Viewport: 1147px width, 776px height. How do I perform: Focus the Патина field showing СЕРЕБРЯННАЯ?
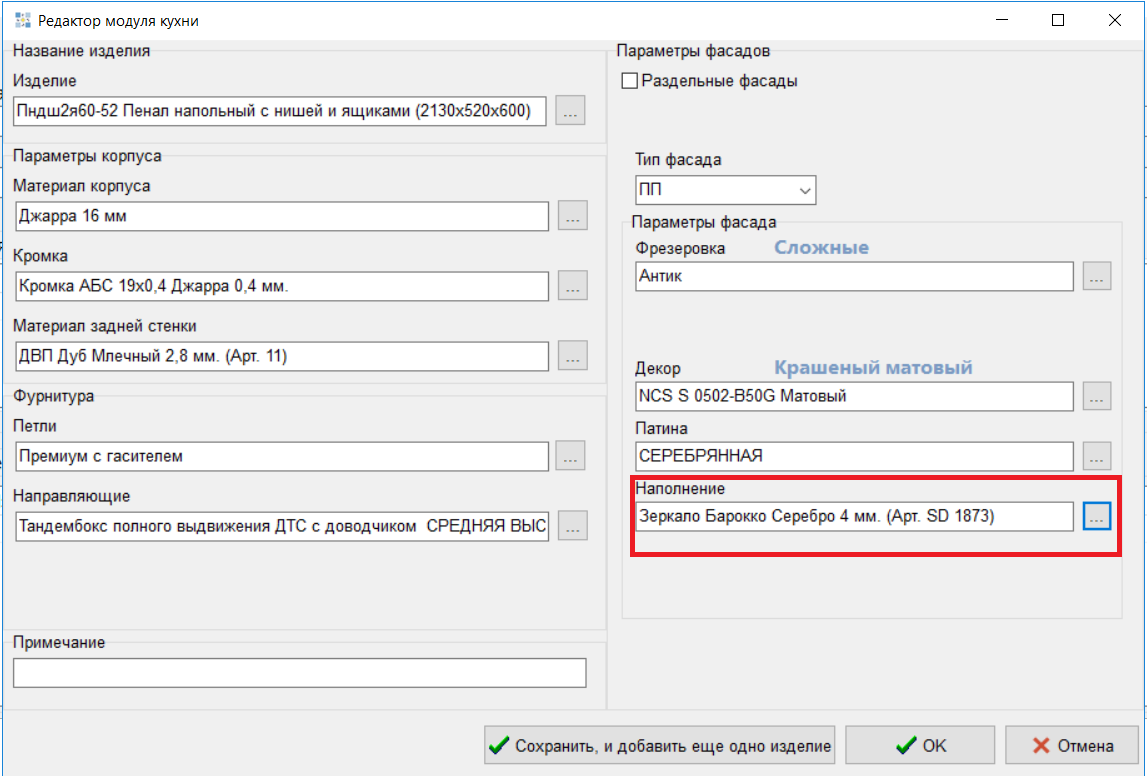click(854, 456)
